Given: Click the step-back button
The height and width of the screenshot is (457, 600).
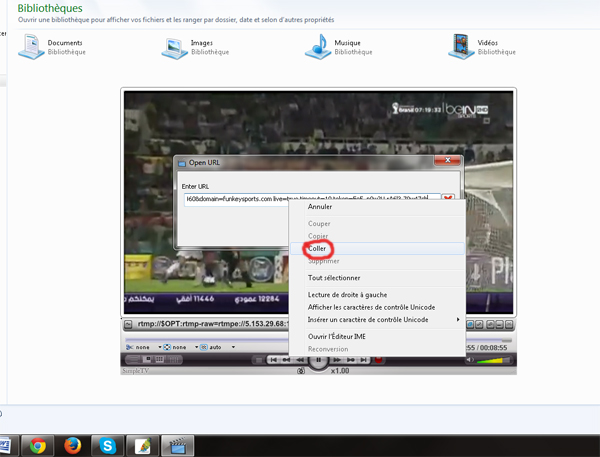Looking at the screenshot, I should [x=287, y=360].
